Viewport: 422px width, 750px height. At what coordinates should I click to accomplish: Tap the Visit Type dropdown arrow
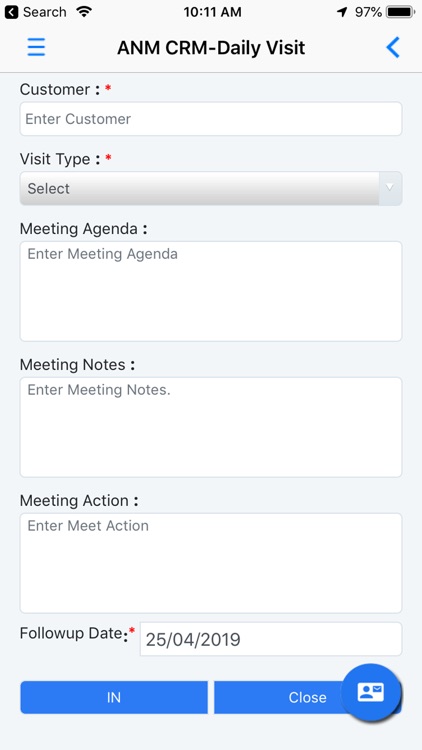(390, 188)
